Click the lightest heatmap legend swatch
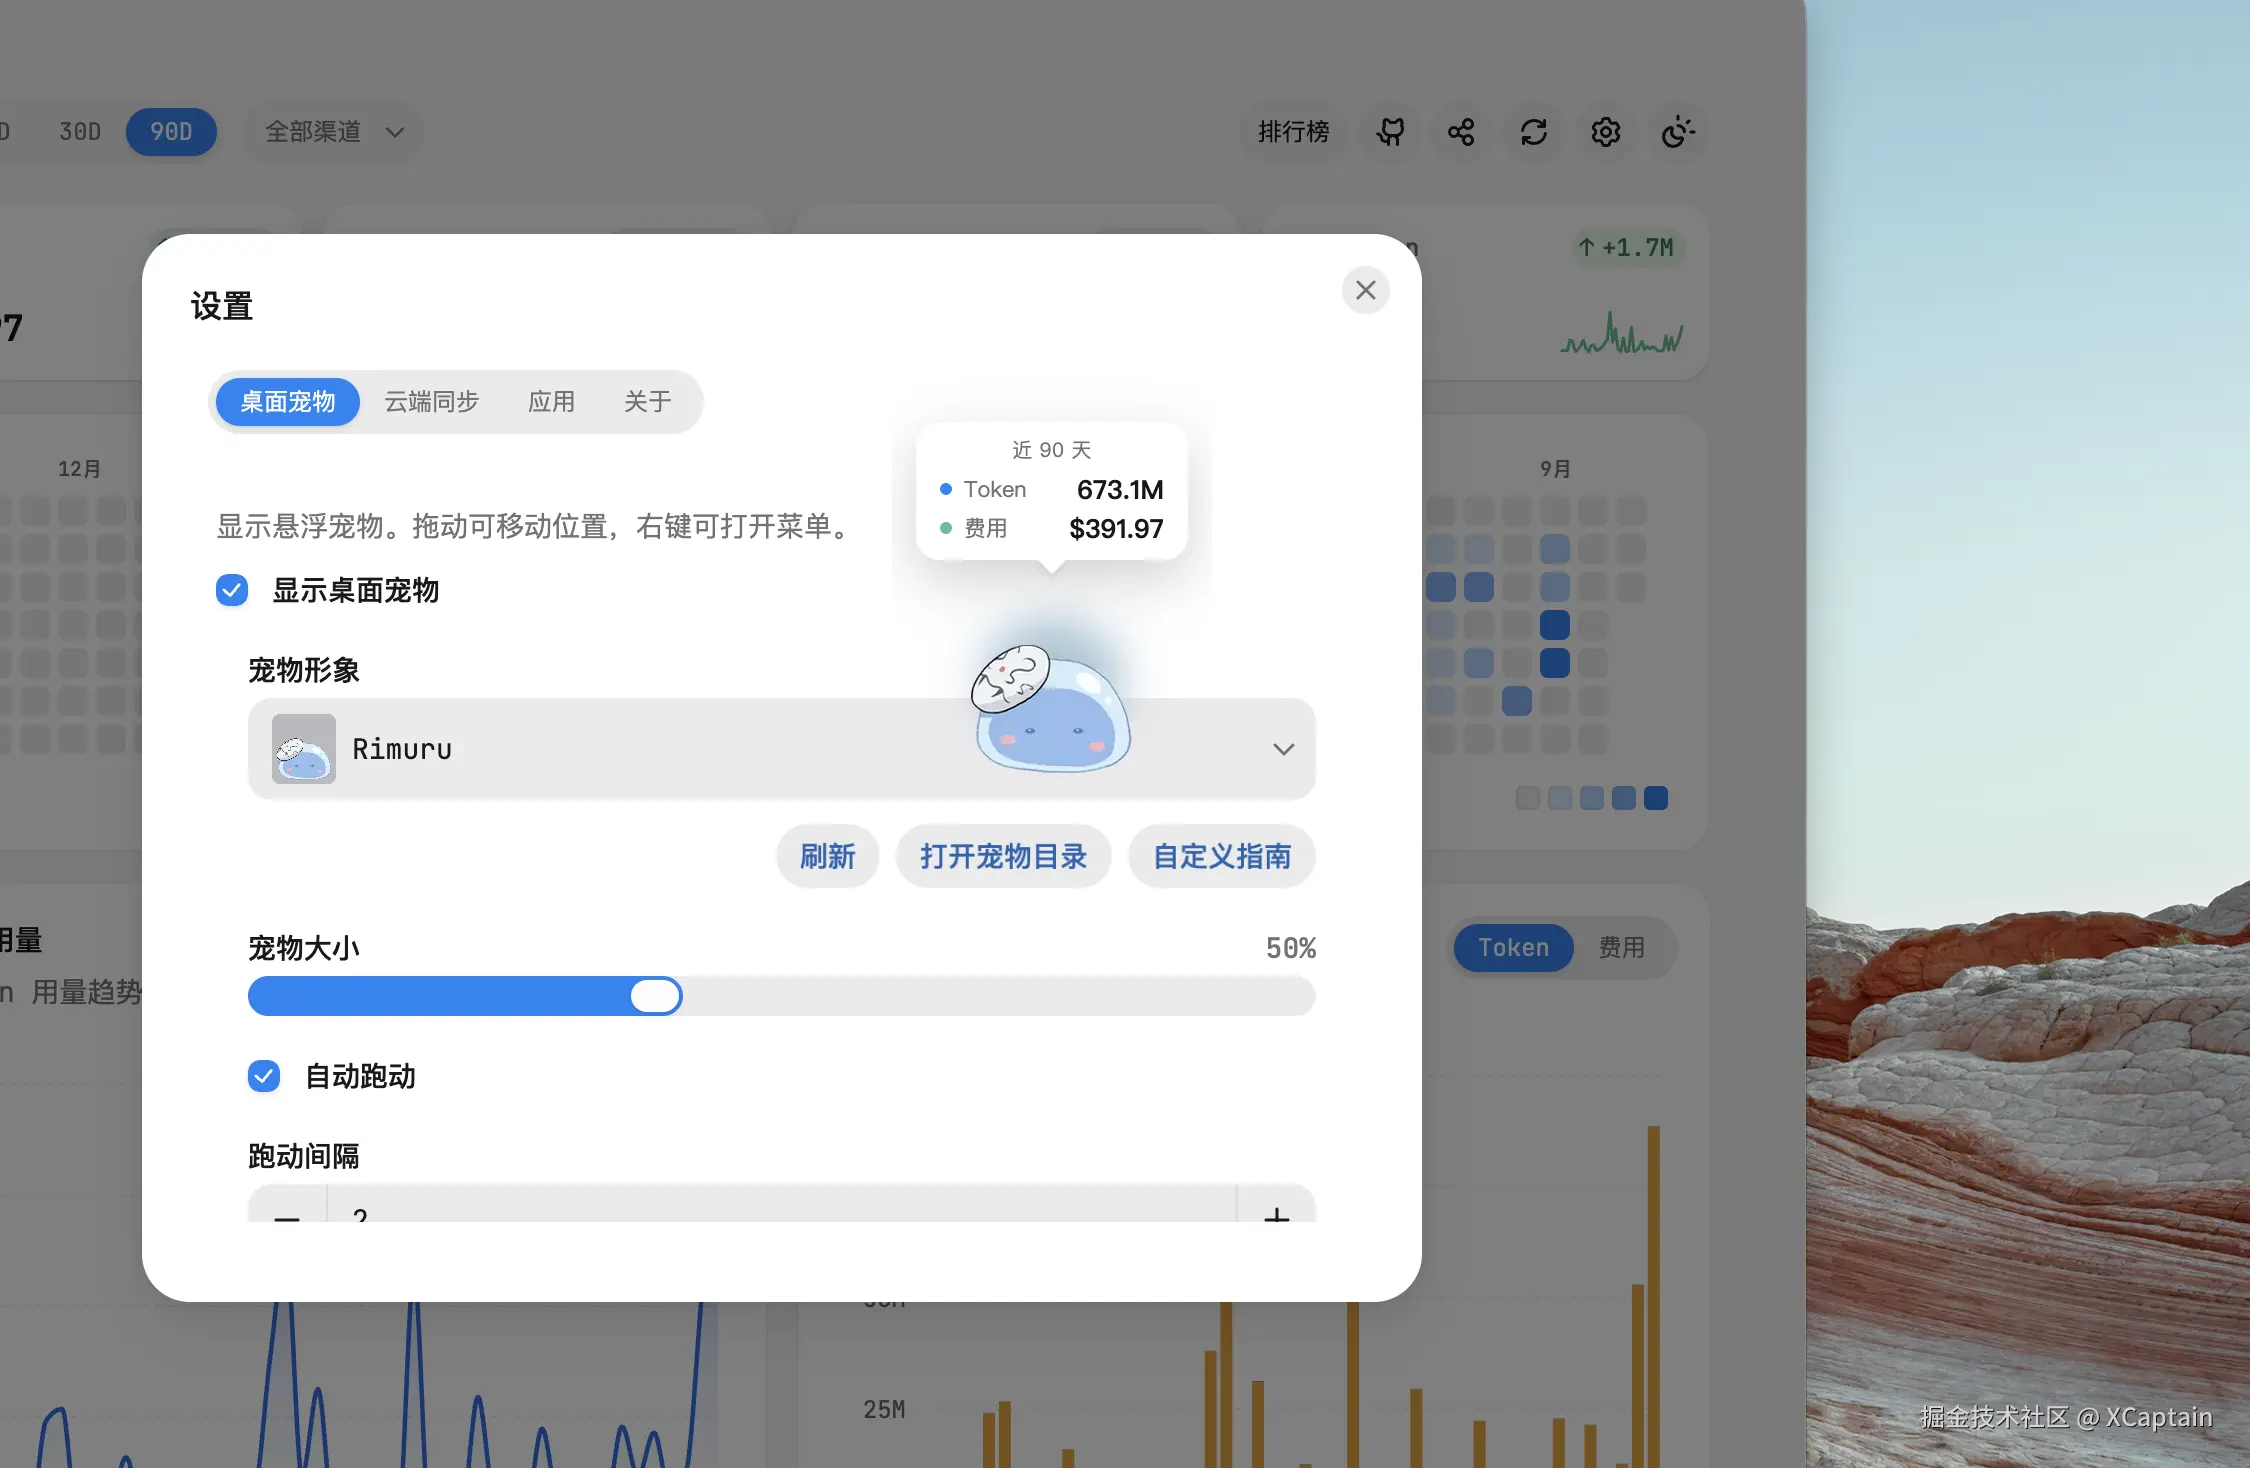The height and width of the screenshot is (1468, 2250). pyautogui.click(x=1528, y=798)
